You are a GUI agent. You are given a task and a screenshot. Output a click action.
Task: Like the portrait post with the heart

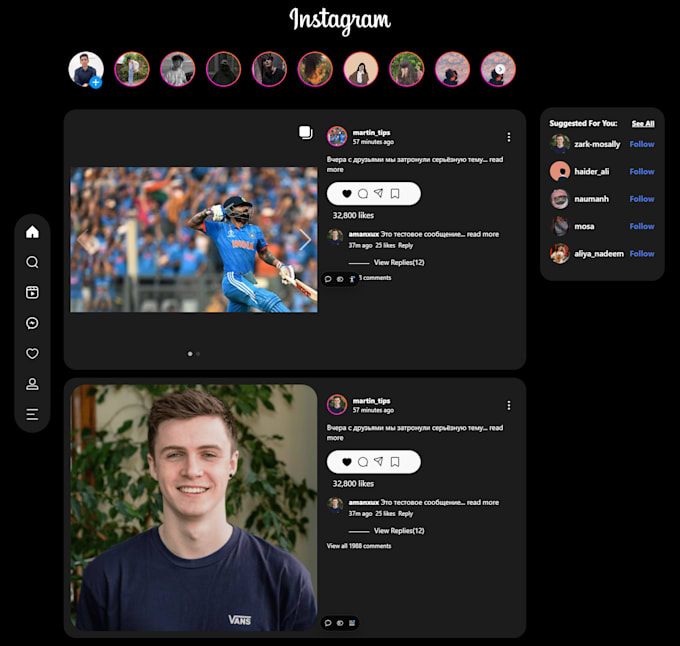point(347,462)
